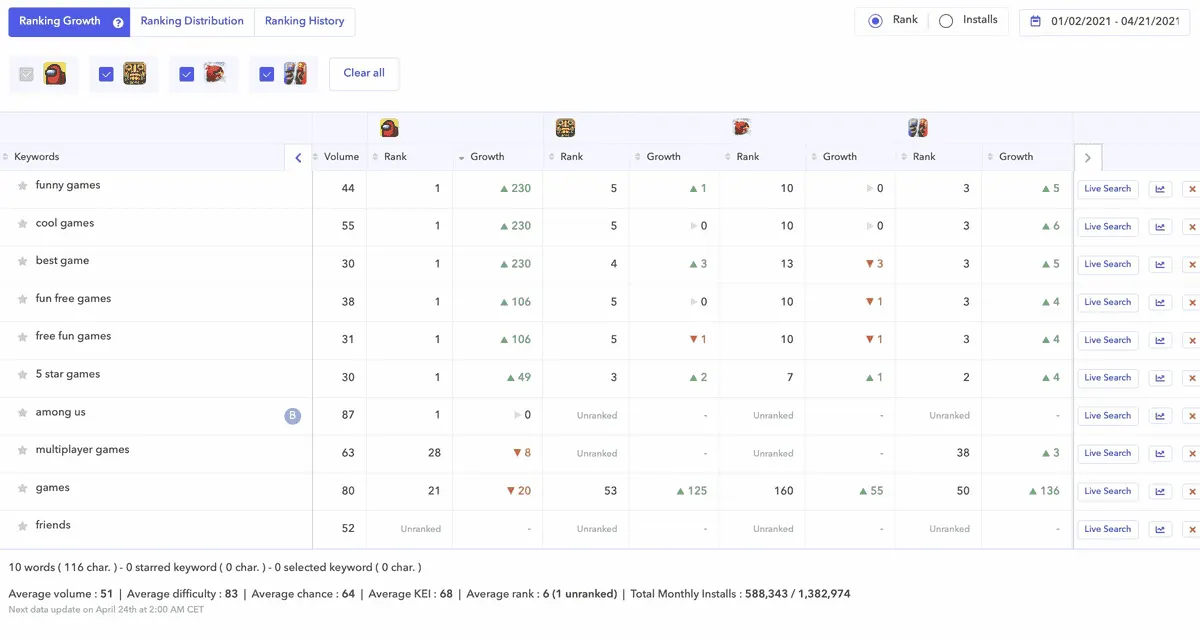Click the Ranking Growth help question mark
This screenshot has width=1200, height=640.
tap(118, 22)
